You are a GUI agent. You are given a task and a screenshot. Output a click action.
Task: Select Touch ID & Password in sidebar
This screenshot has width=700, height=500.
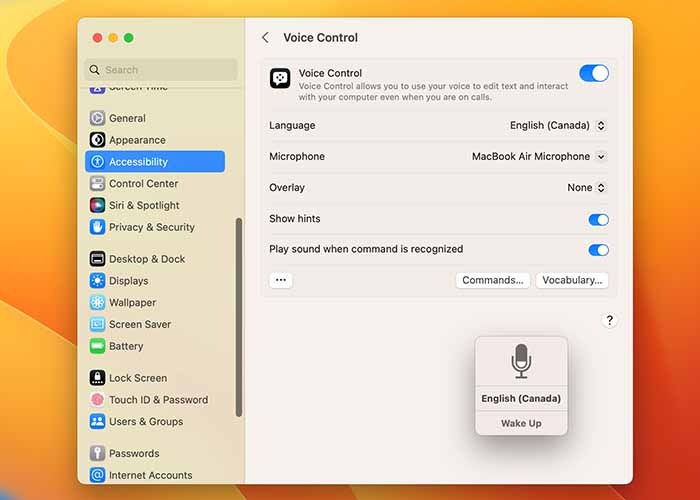coord(154,400)
